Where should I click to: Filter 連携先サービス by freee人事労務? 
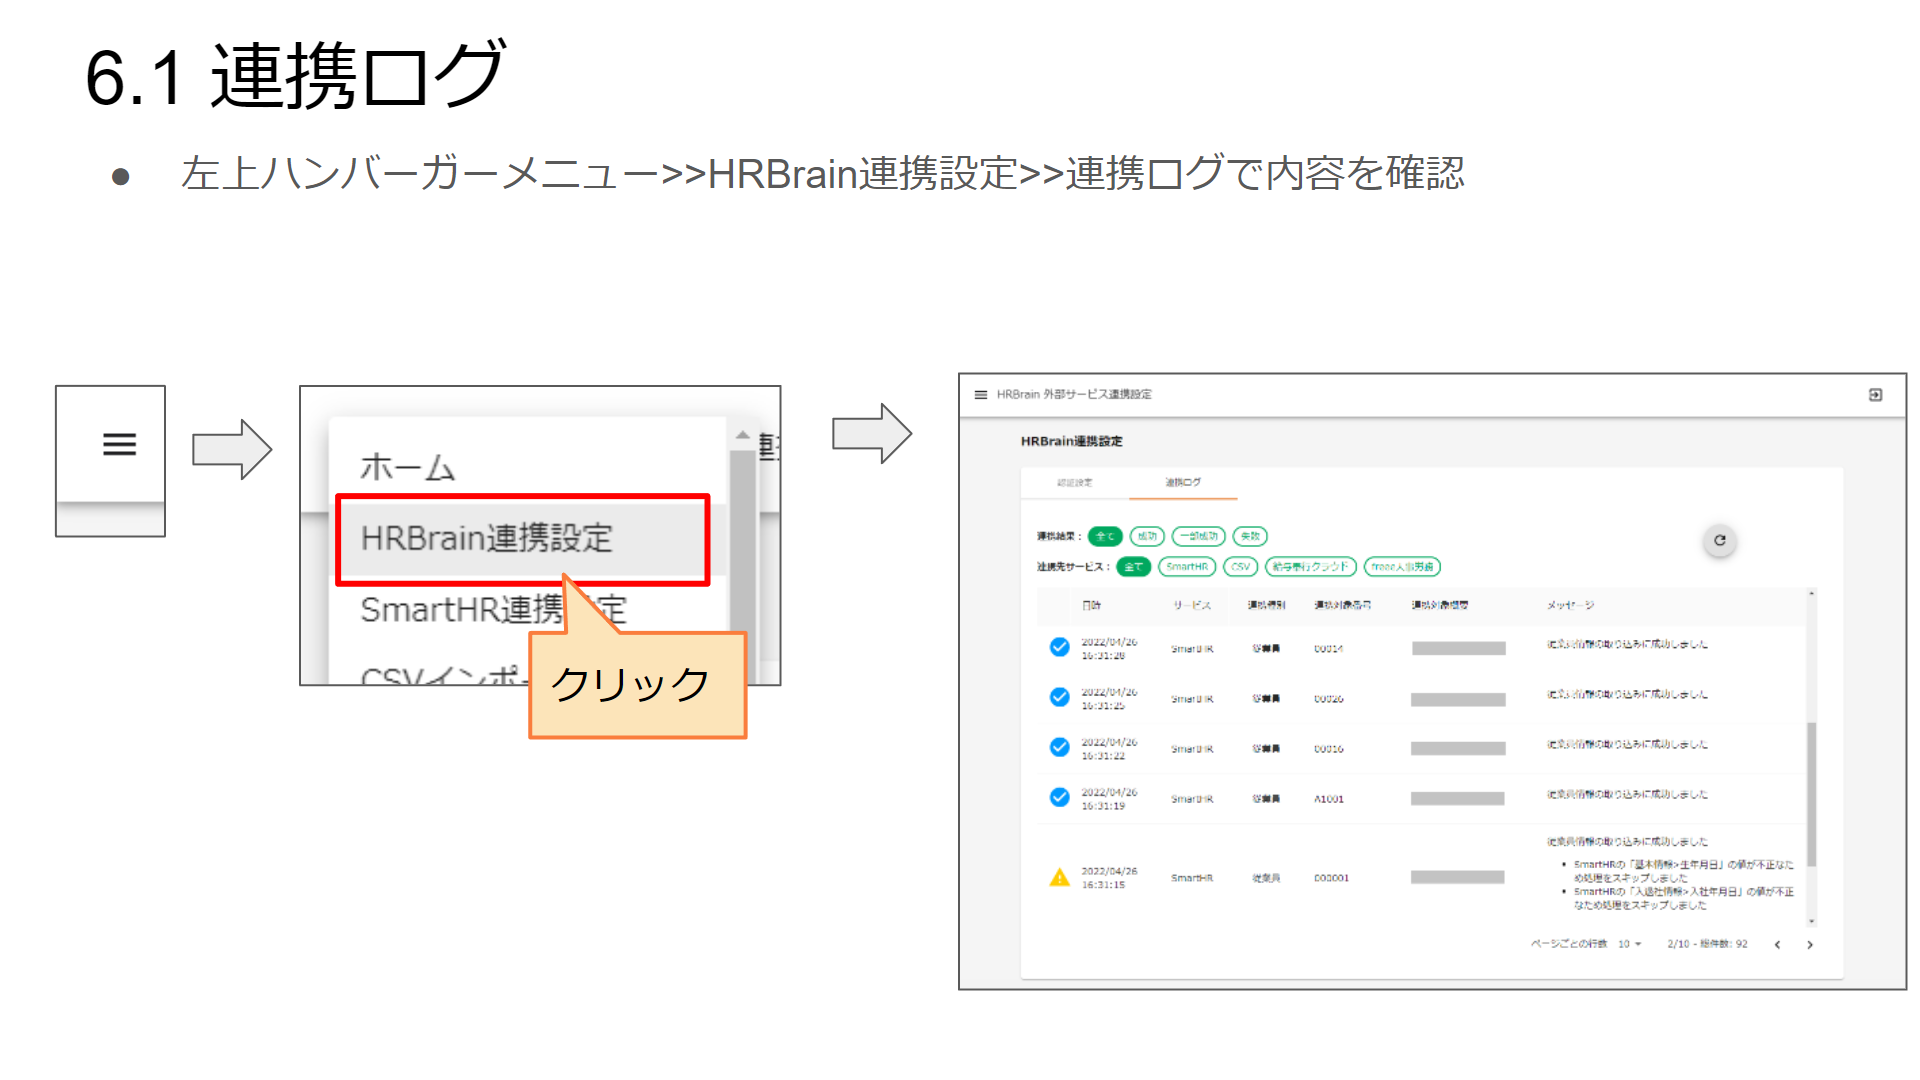pos(1402,566)
